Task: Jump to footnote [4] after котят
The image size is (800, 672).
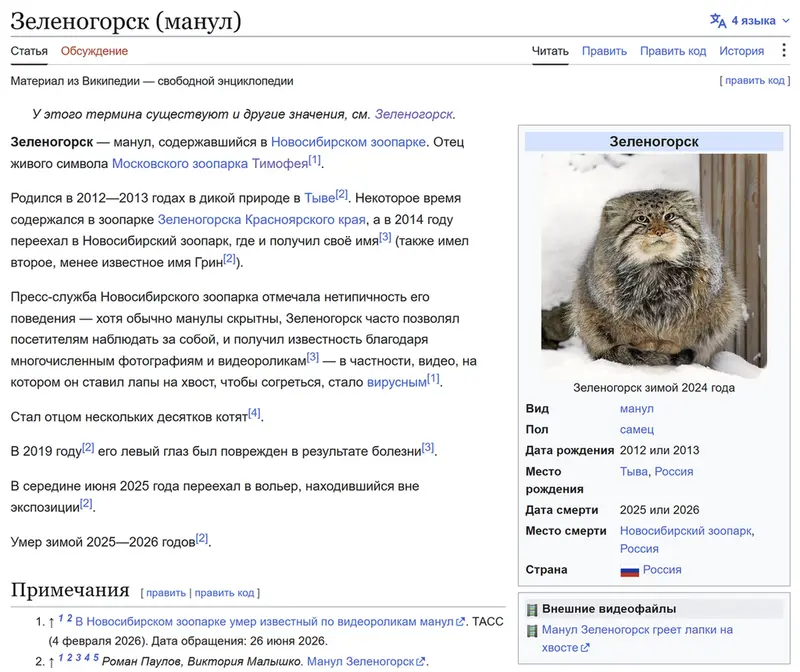Action: [x=254, y=413]
